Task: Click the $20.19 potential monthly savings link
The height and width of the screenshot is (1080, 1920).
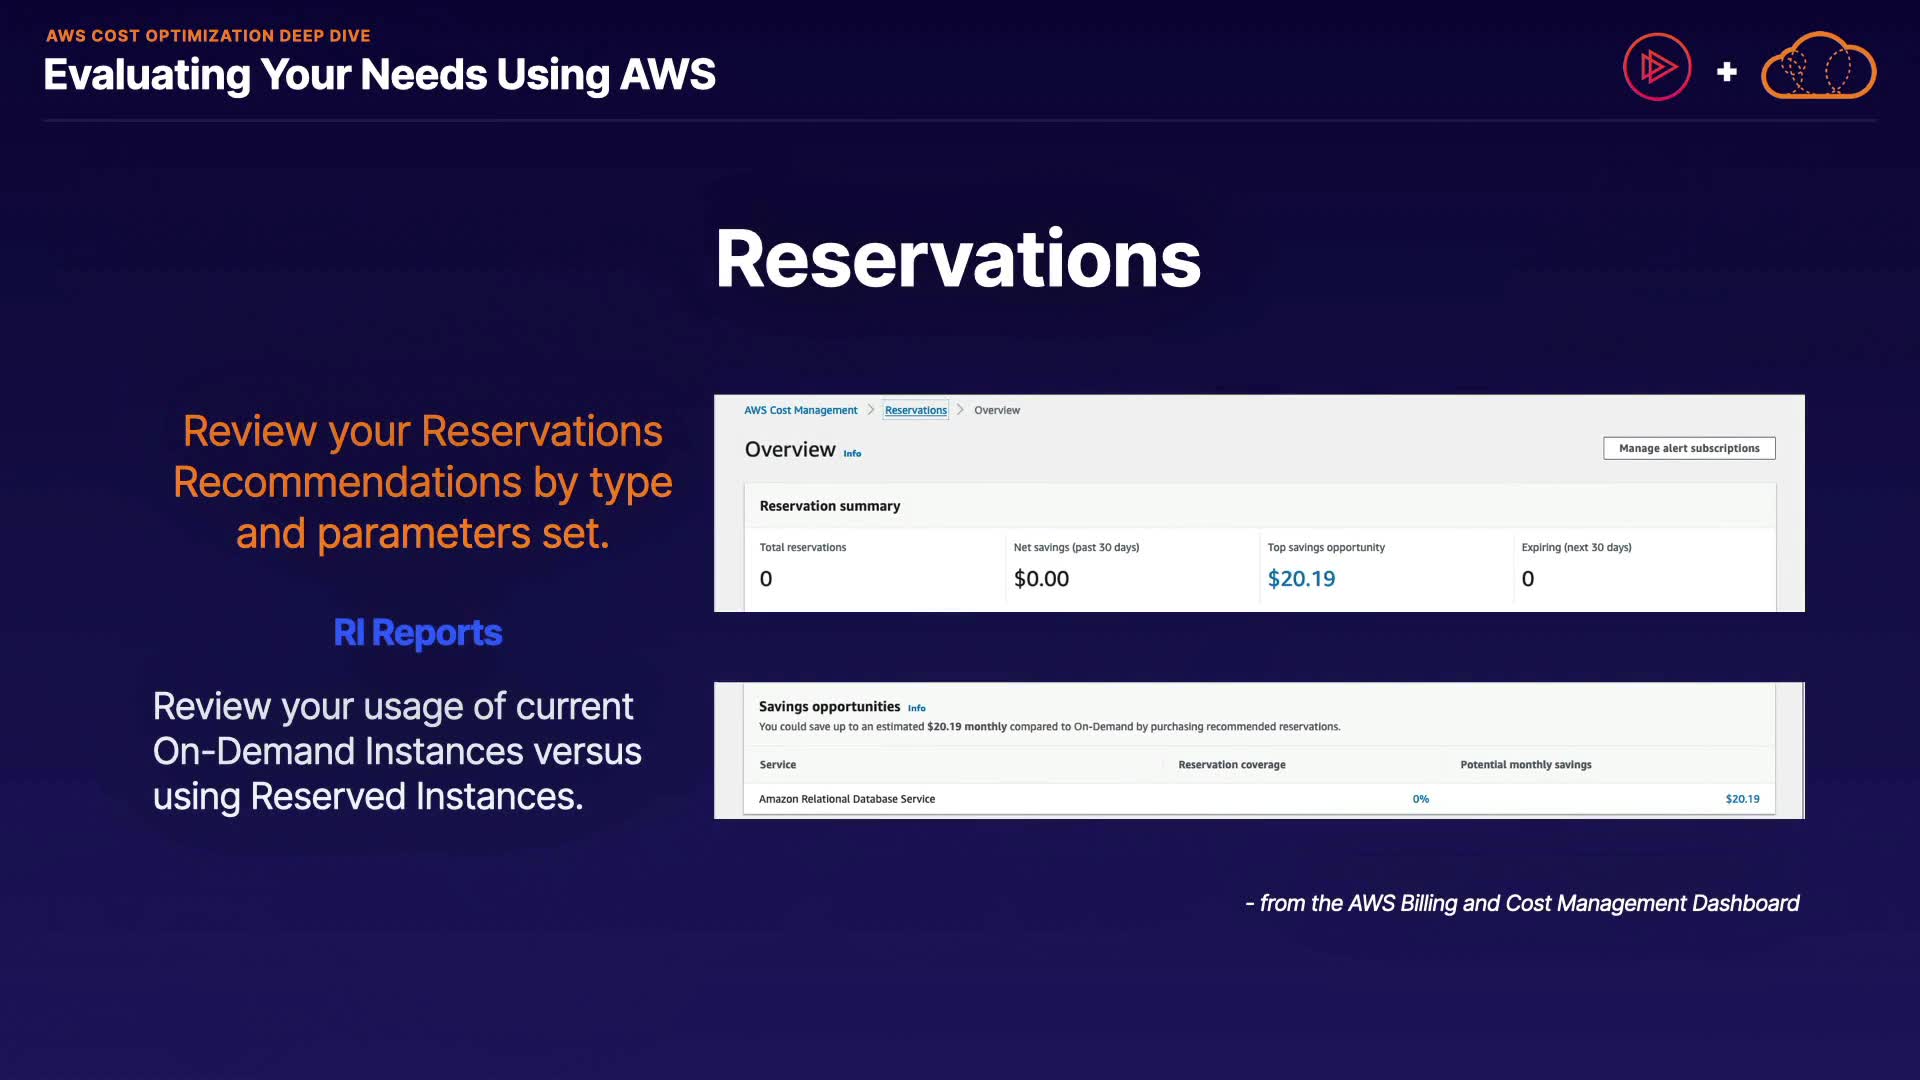Action: [1741, 799]
